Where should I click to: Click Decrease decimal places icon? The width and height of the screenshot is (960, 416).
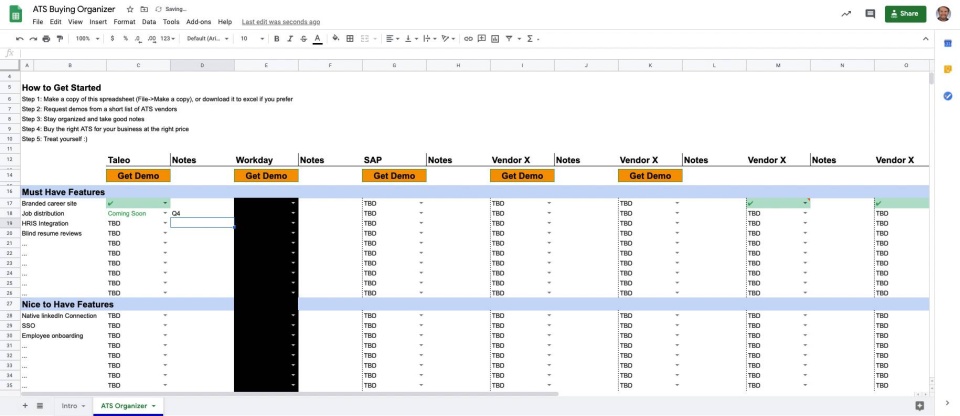pyautogui.click(x=138, y=39)
